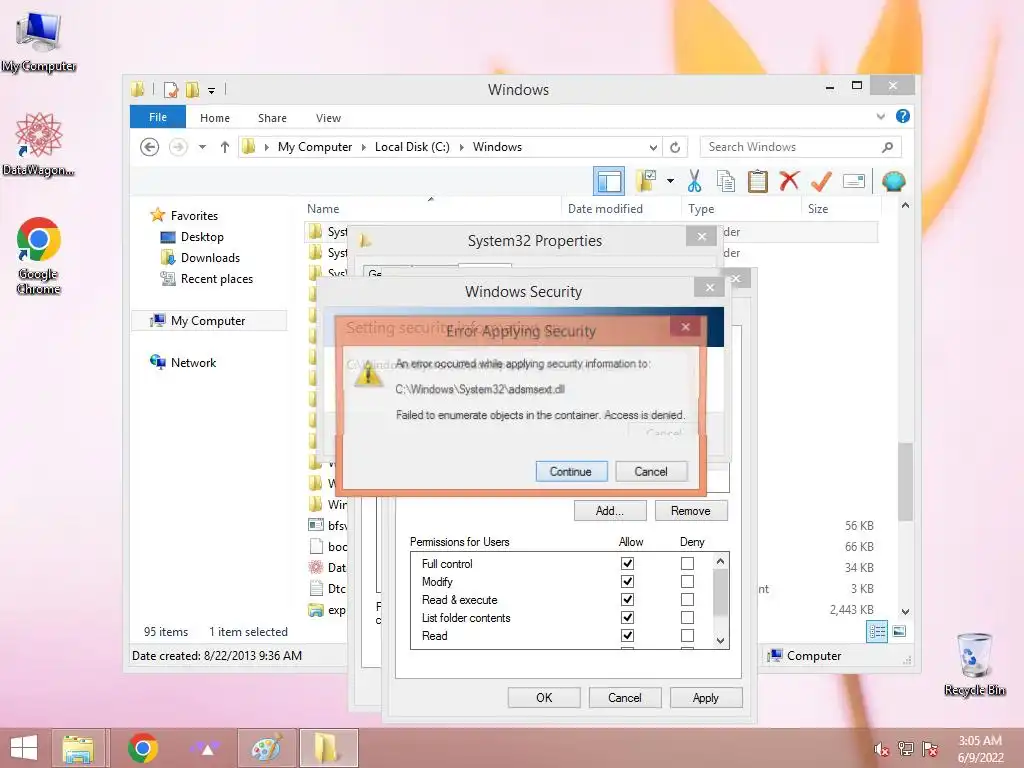Screen dimensions: 1024x768
Task: Check Deny for List folder contents
Action: 687,617
